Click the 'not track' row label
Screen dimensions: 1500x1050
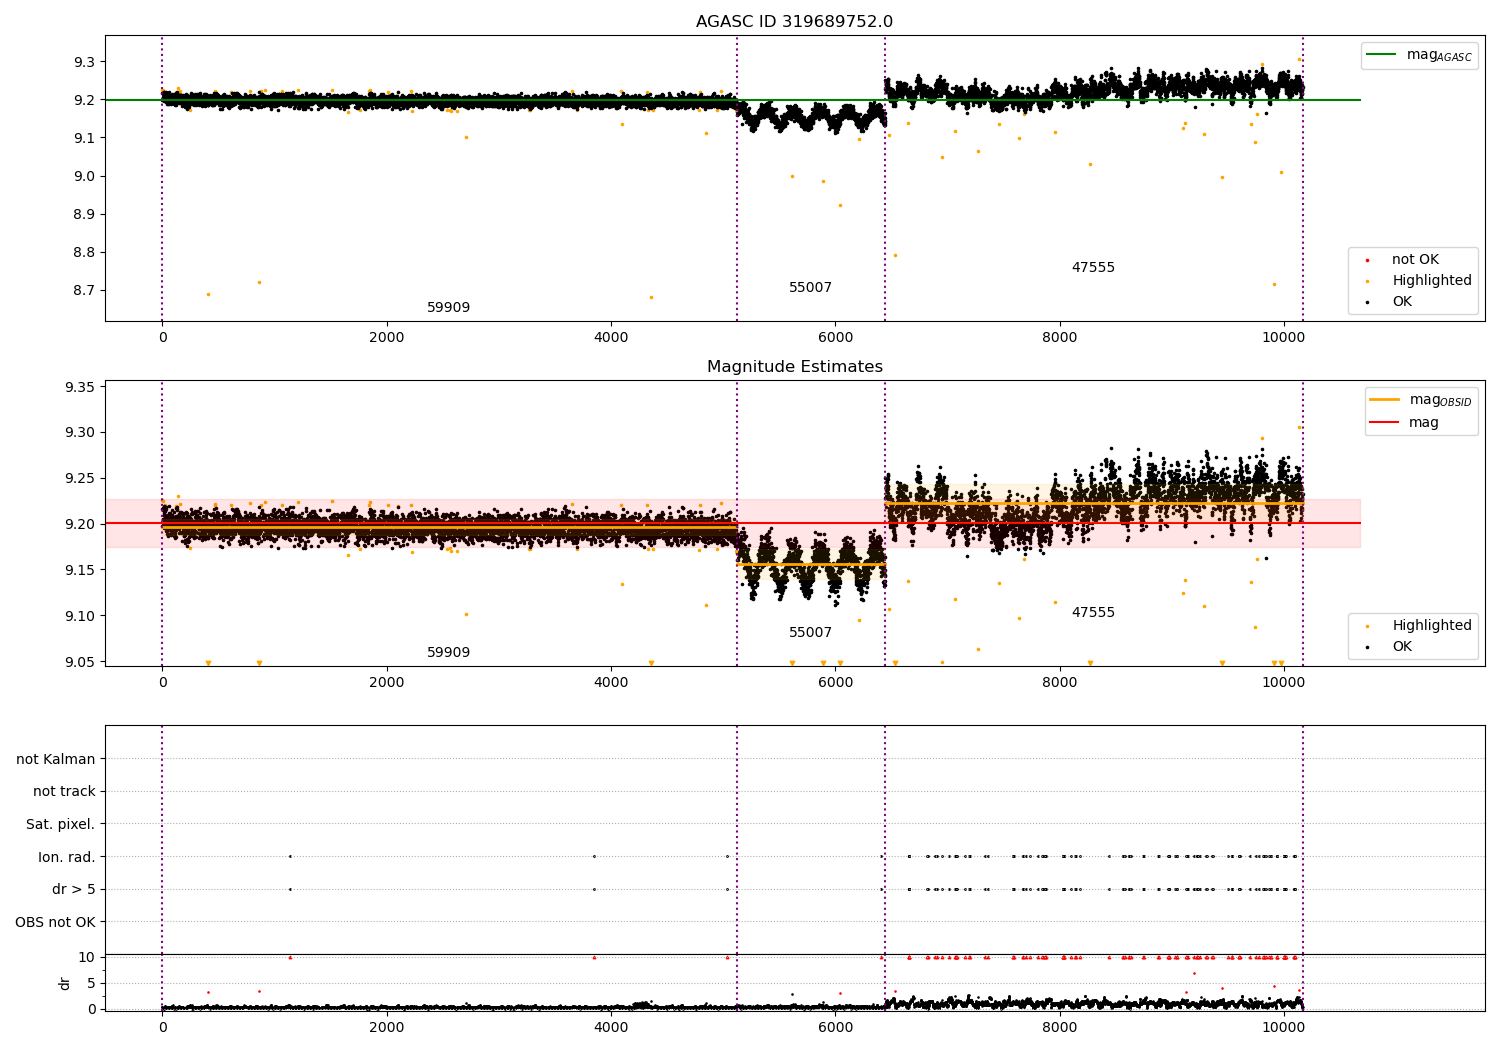[x=64, y=792]
